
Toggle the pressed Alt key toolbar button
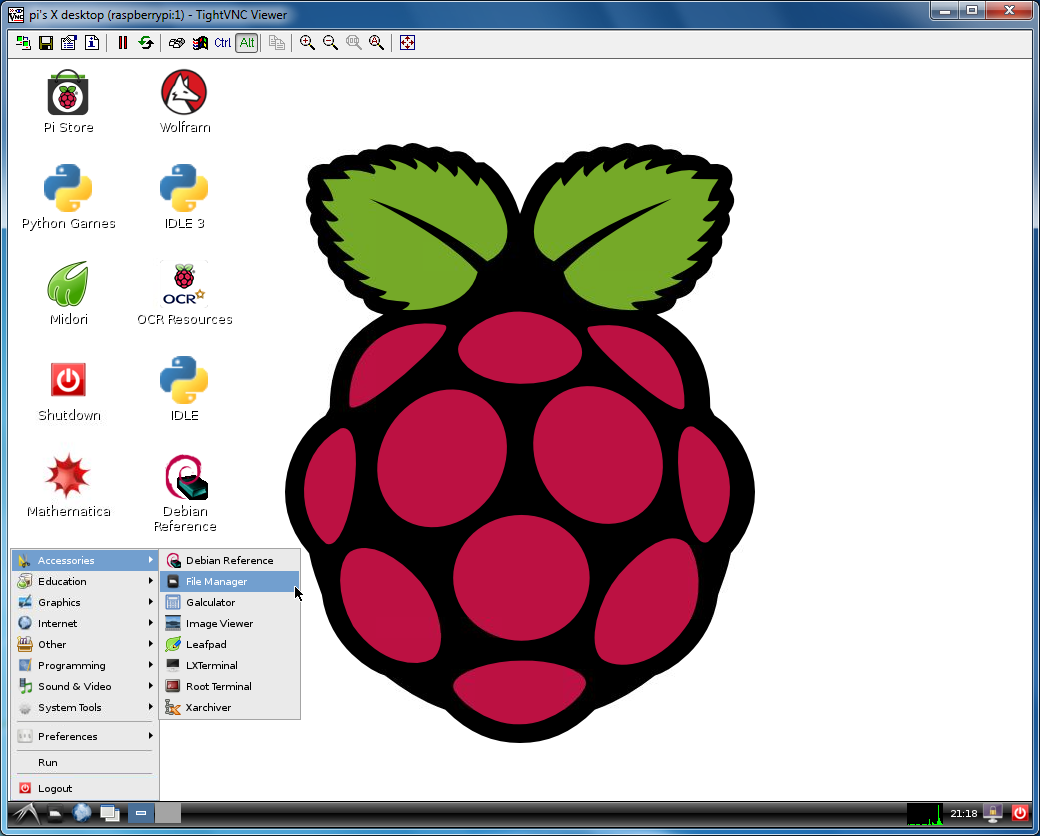point(247,43)
